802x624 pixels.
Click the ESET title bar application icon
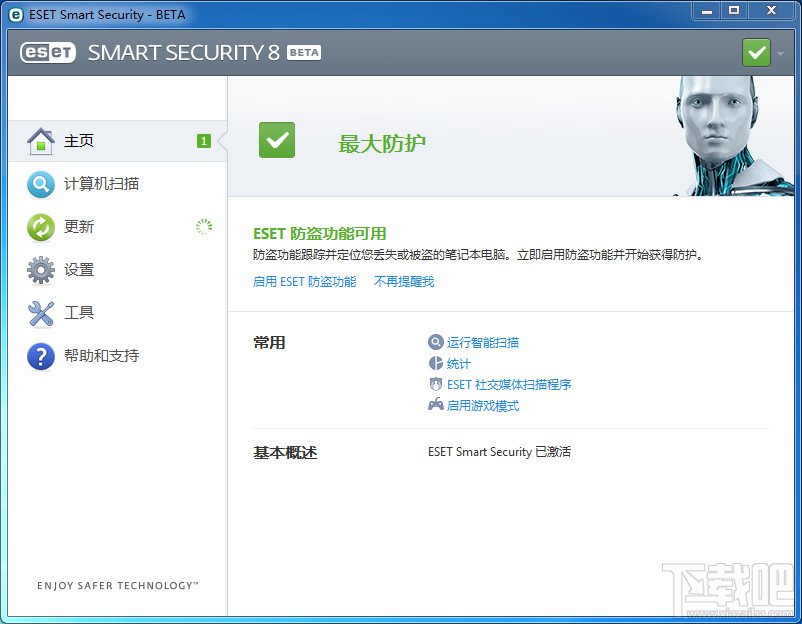point(16,15)
